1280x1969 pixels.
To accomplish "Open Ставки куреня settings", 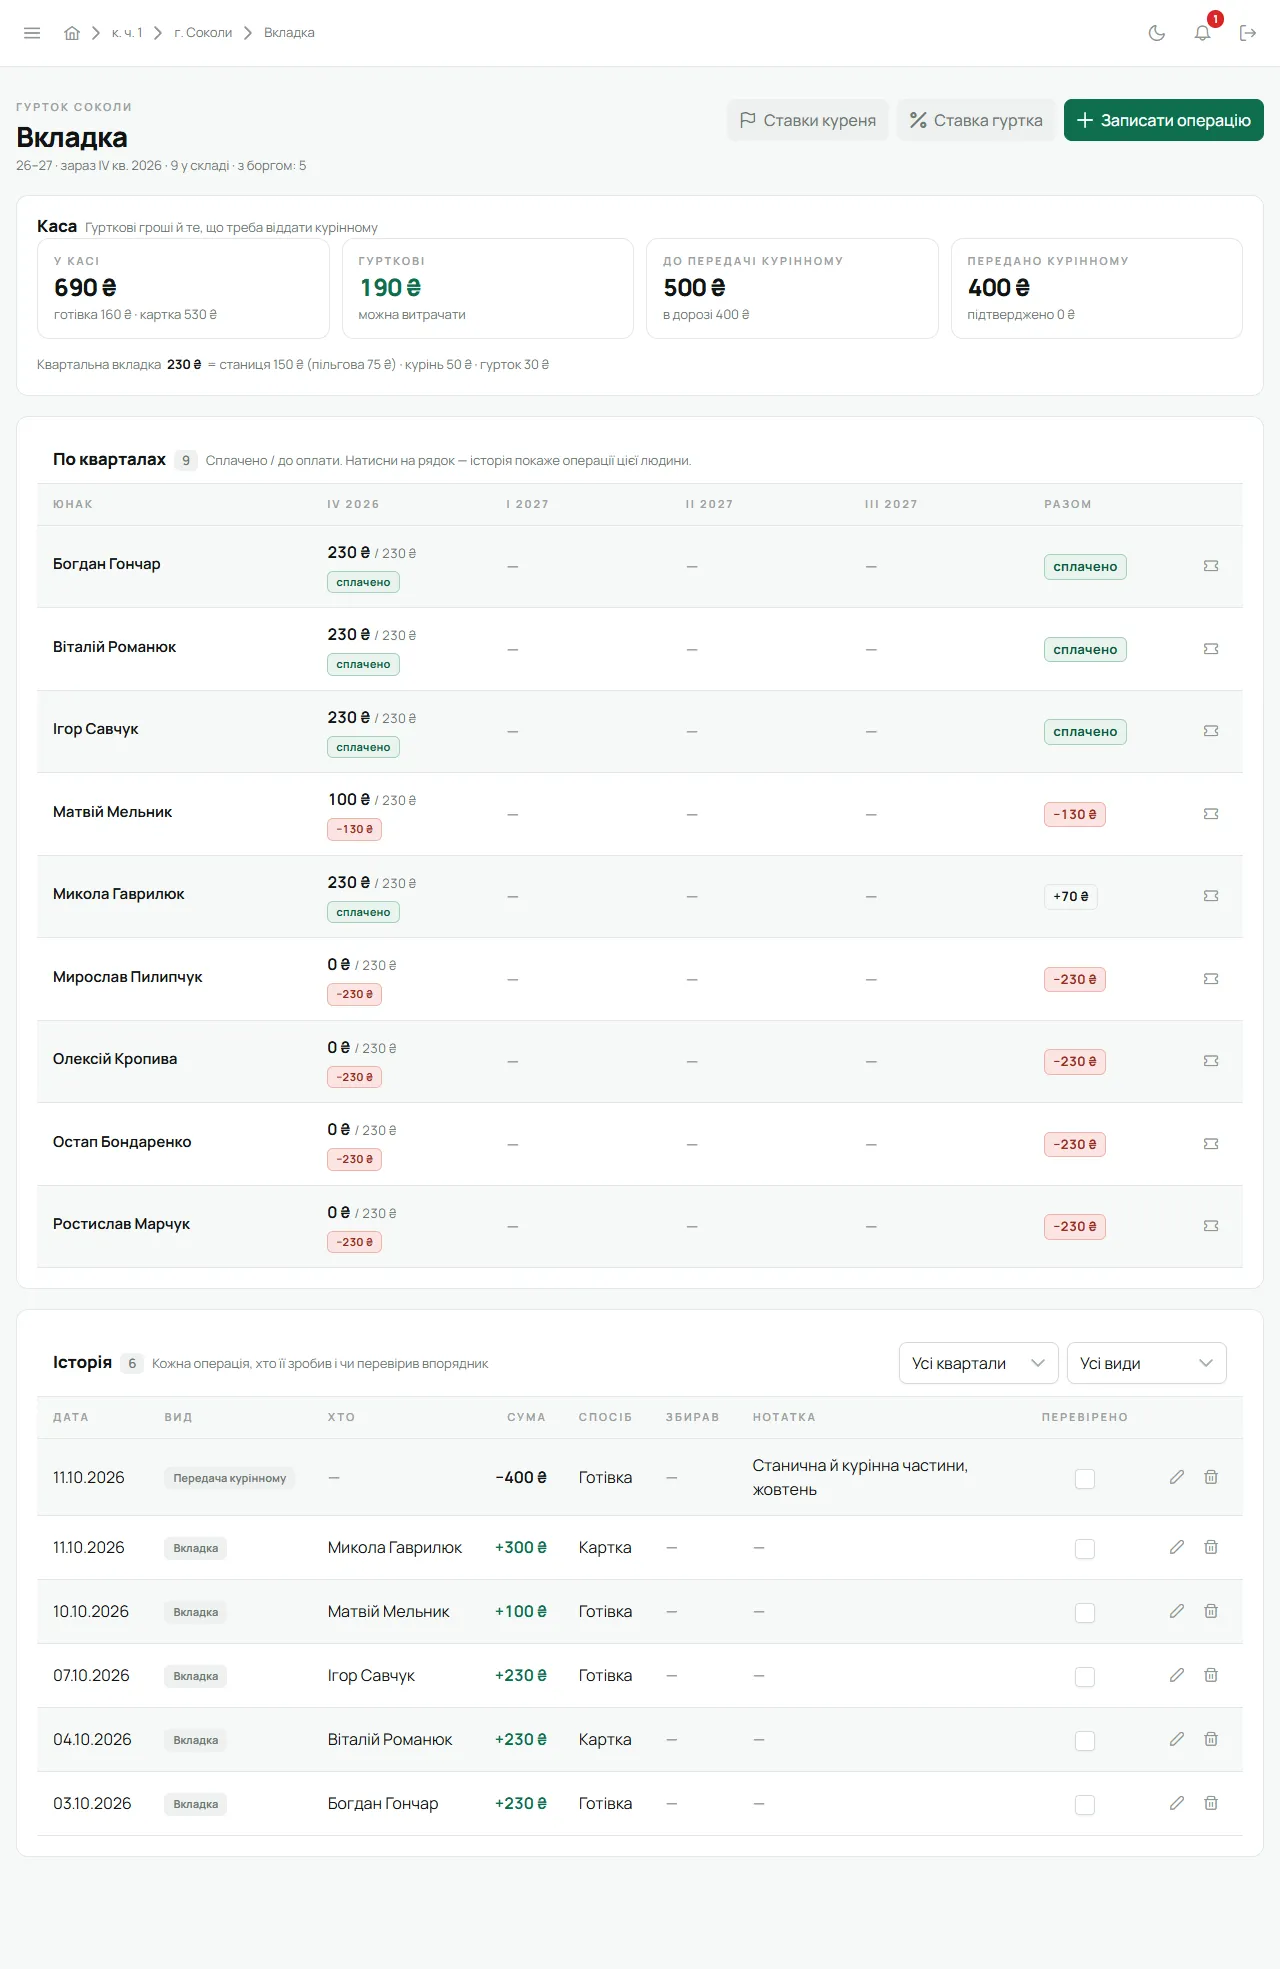I will coord(807,120).
